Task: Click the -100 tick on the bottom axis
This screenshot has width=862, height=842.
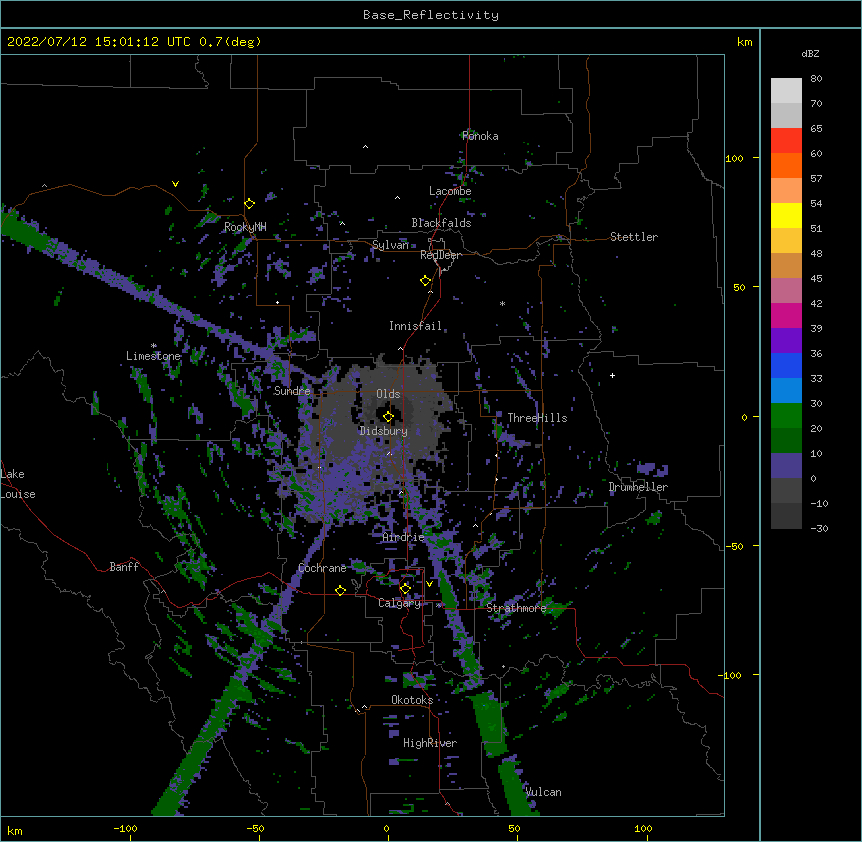Action: [125, 829]
